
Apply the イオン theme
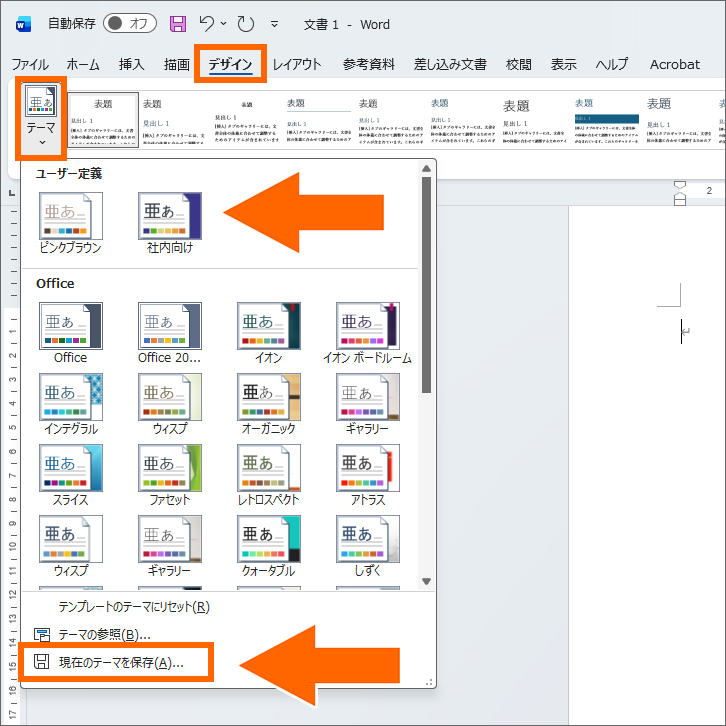click(x=269, y=333)
